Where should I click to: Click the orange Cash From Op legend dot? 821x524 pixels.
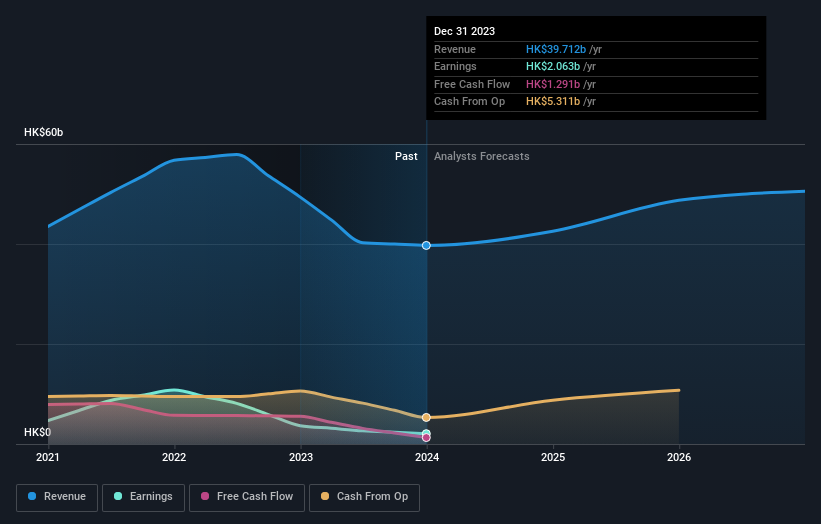point(325,496)
